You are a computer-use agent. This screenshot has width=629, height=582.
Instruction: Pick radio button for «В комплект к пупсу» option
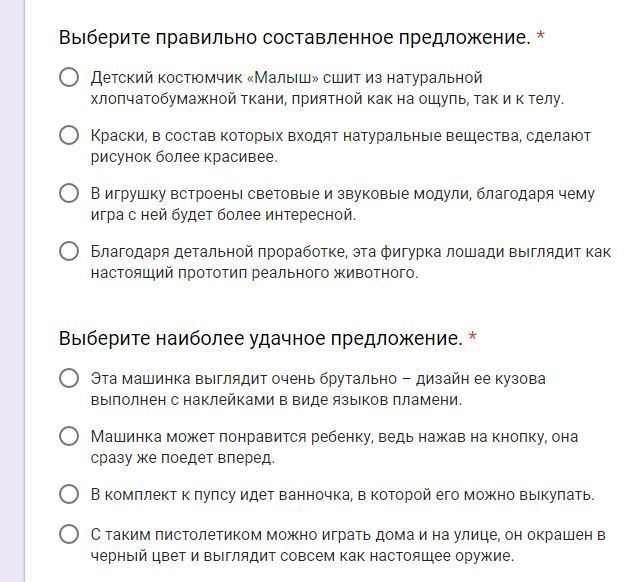click(69, 494)
